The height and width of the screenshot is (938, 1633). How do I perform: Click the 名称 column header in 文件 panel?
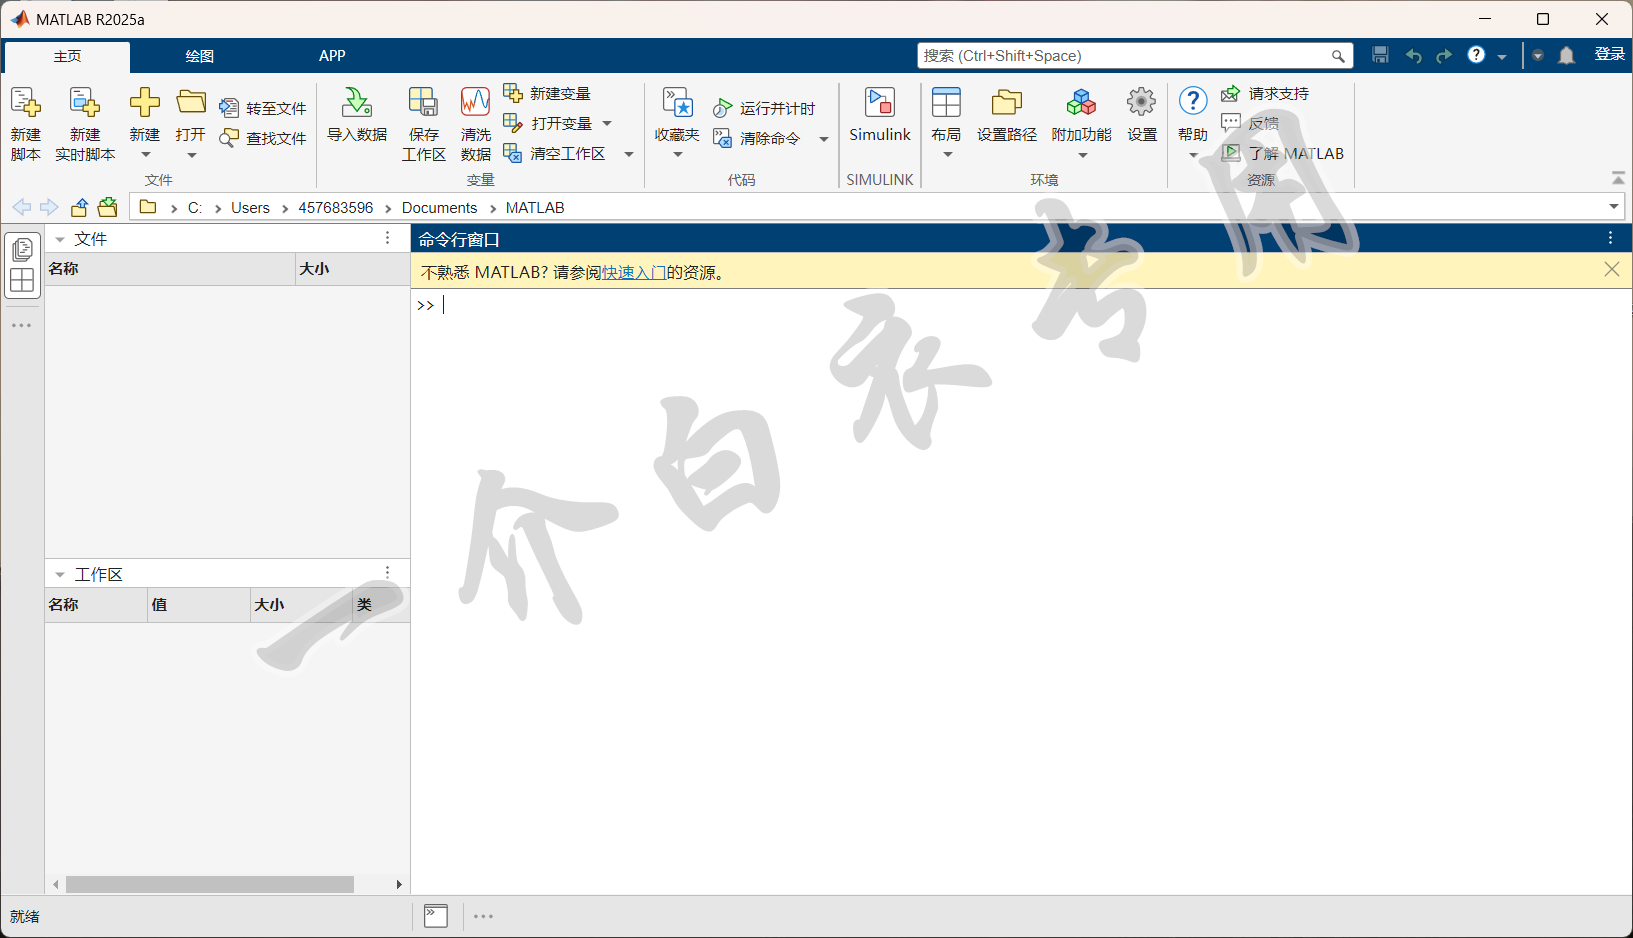tap(170, 269)
